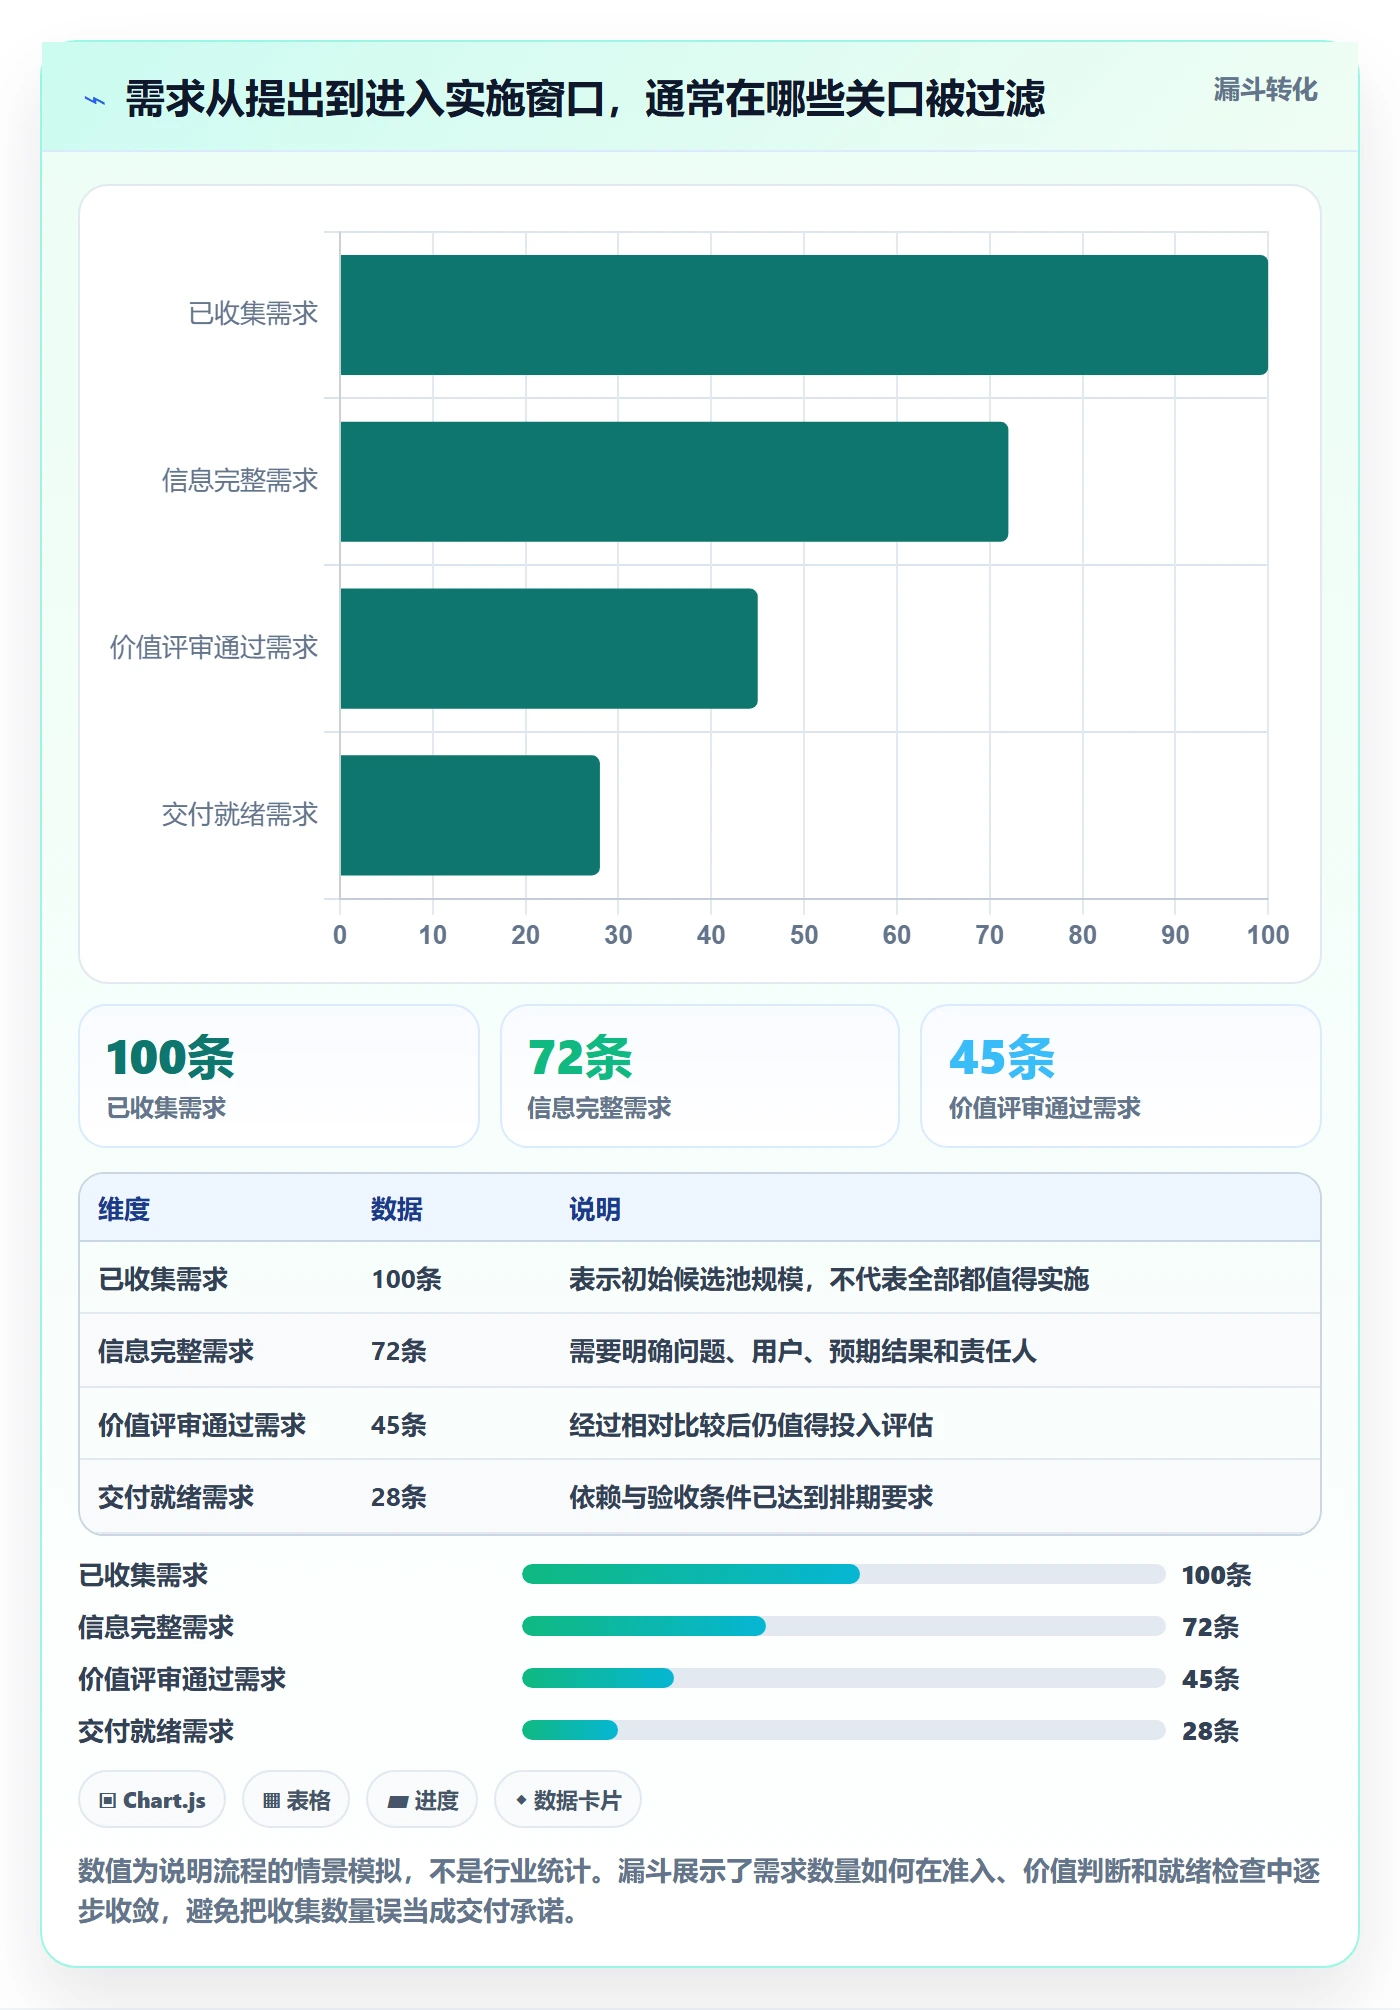This screenshot has height=2010, width=1400.
Task: Click the 信息完整需求 label in the progress list
Action: click(x=156, y=1627)
